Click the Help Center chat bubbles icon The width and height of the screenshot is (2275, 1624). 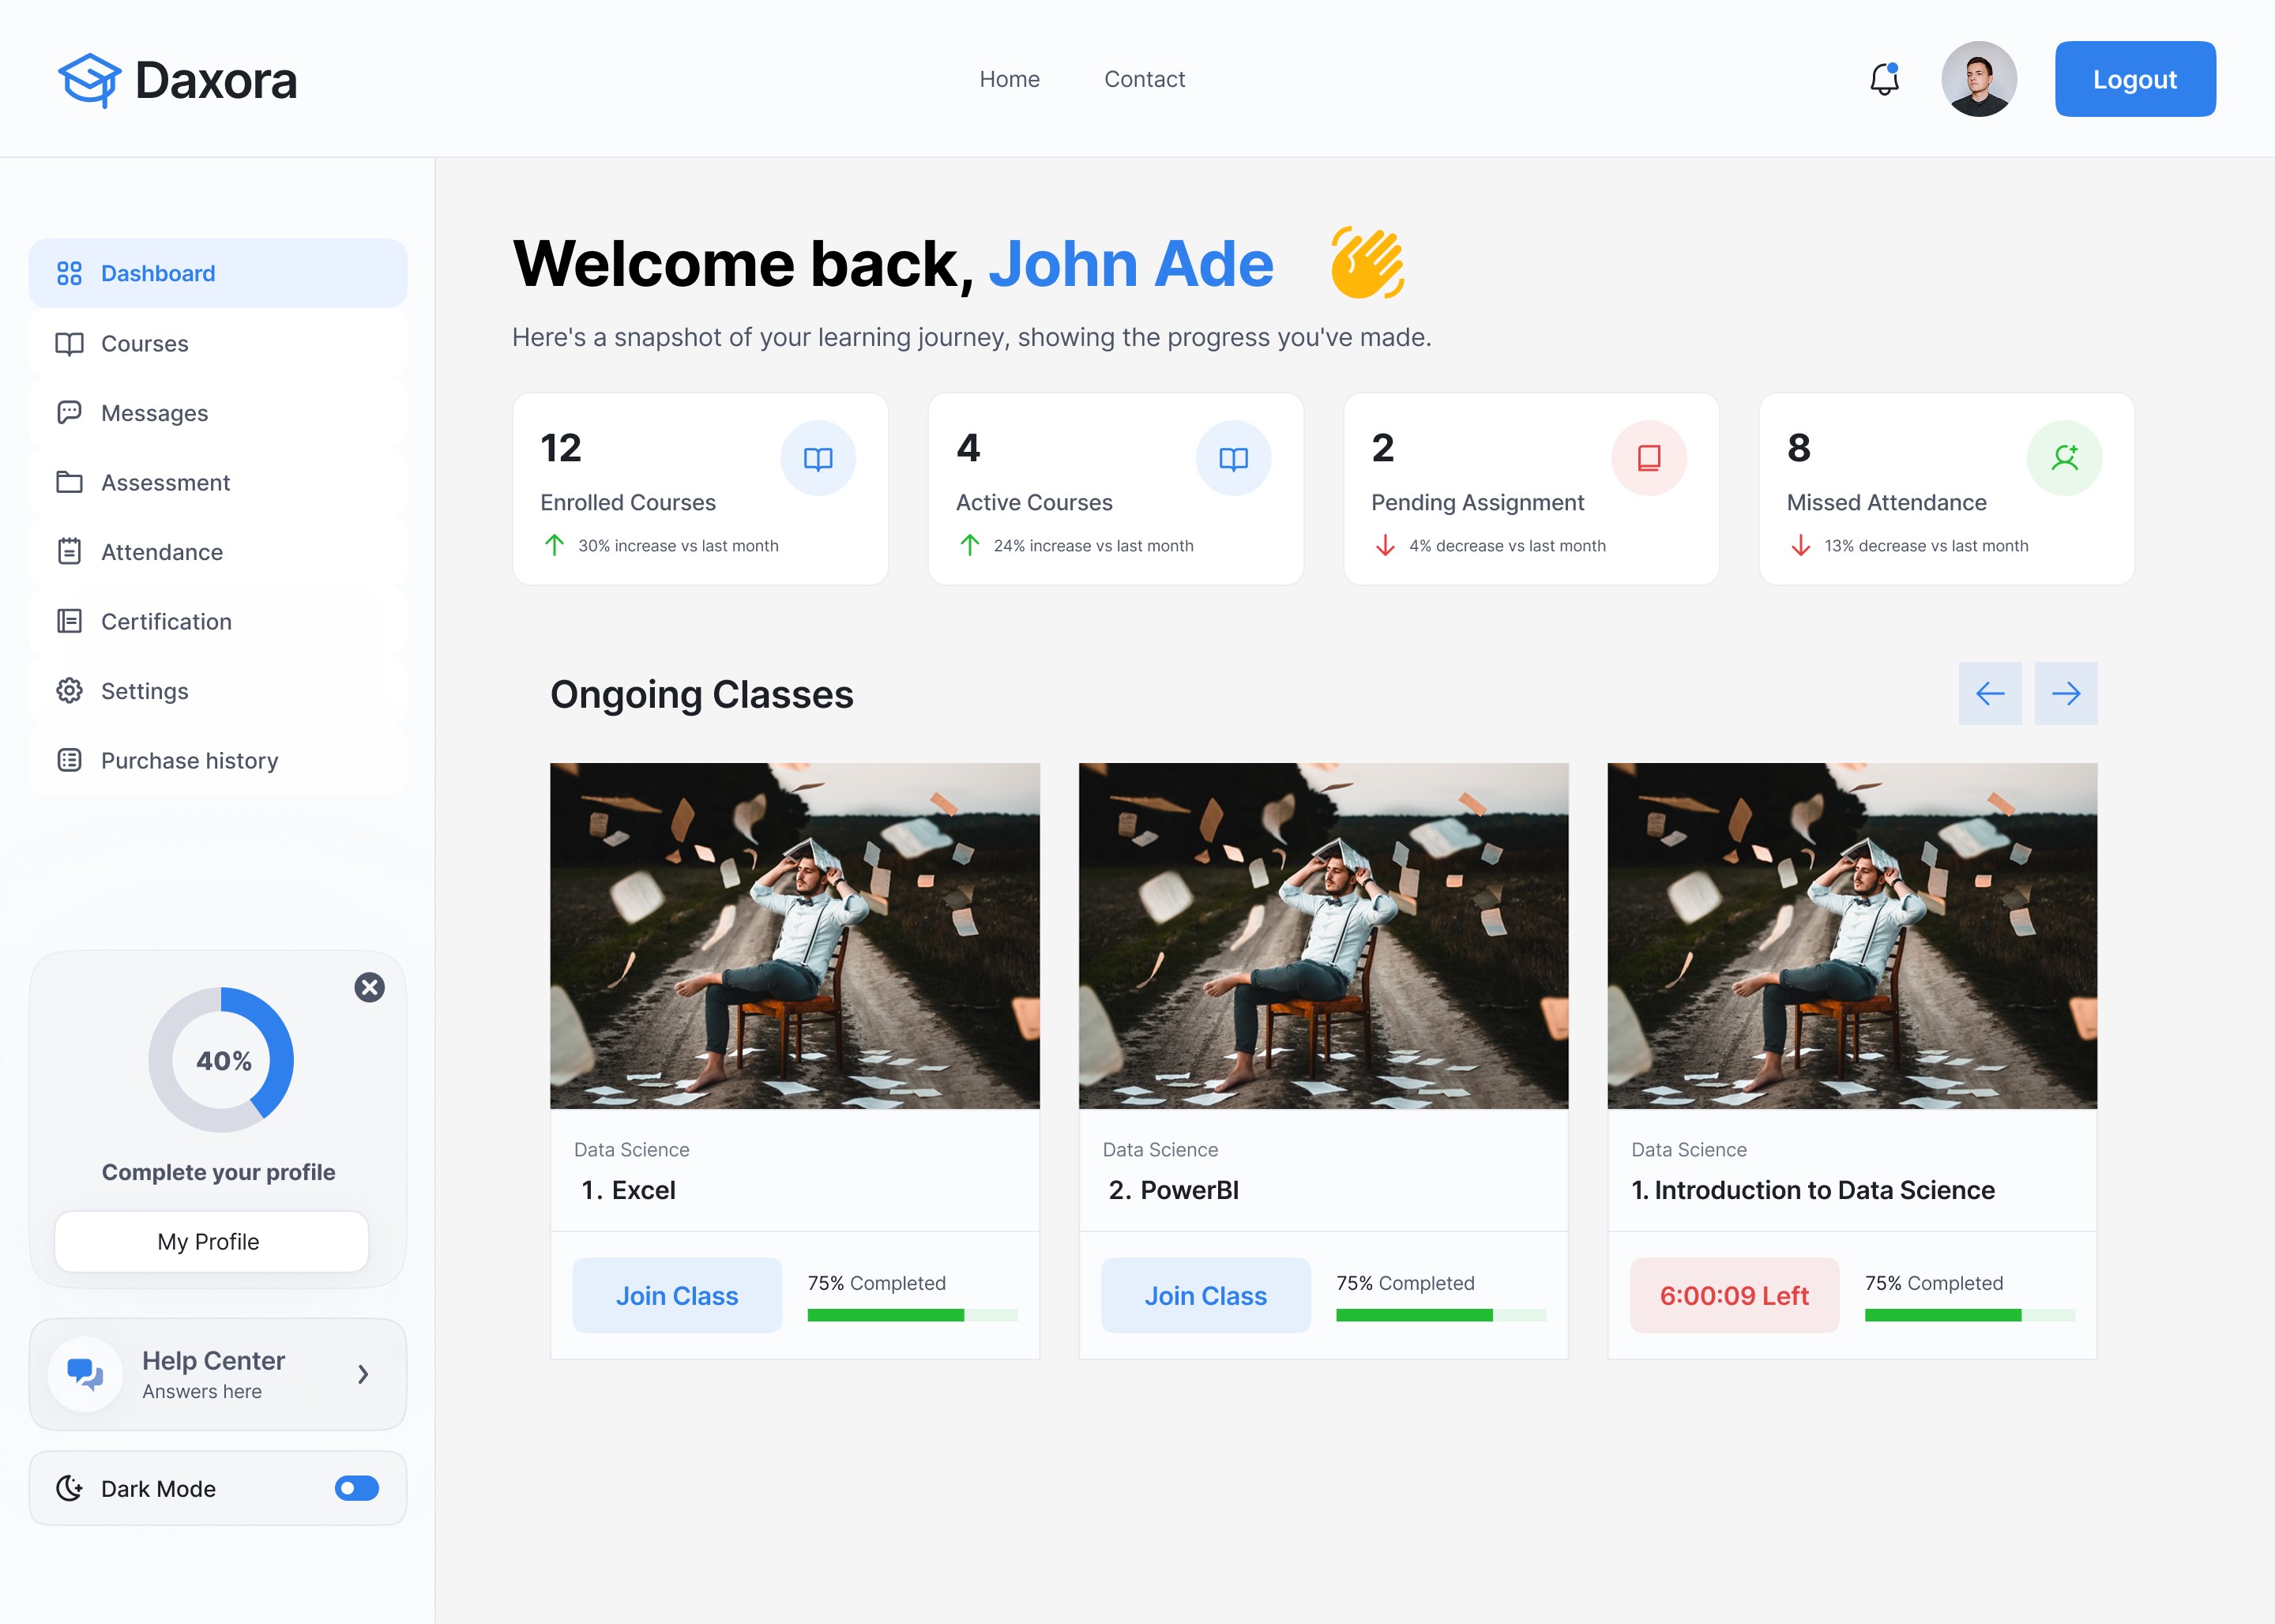[85, 1374]
